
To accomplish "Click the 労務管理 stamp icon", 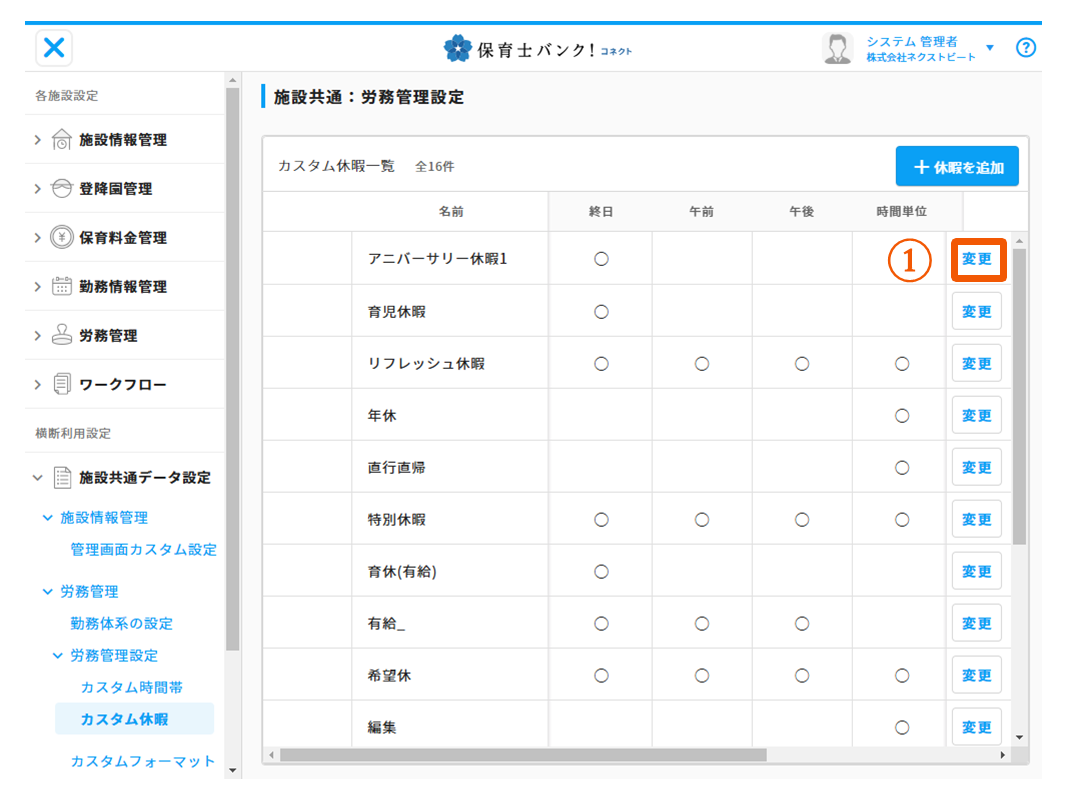I will (x=61, y=336).
